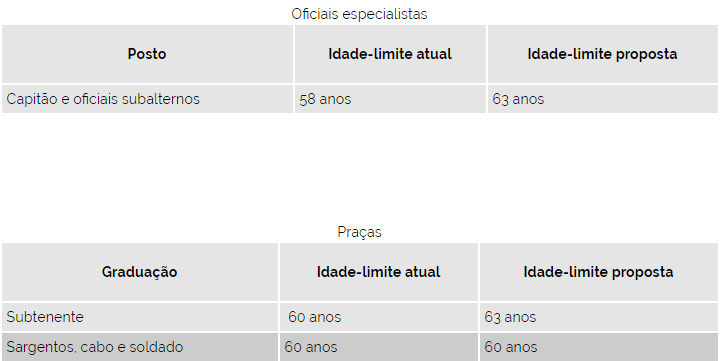Select the 'Graduação' column header
This screenshot has width=724, height=361.
click(139, 272)
